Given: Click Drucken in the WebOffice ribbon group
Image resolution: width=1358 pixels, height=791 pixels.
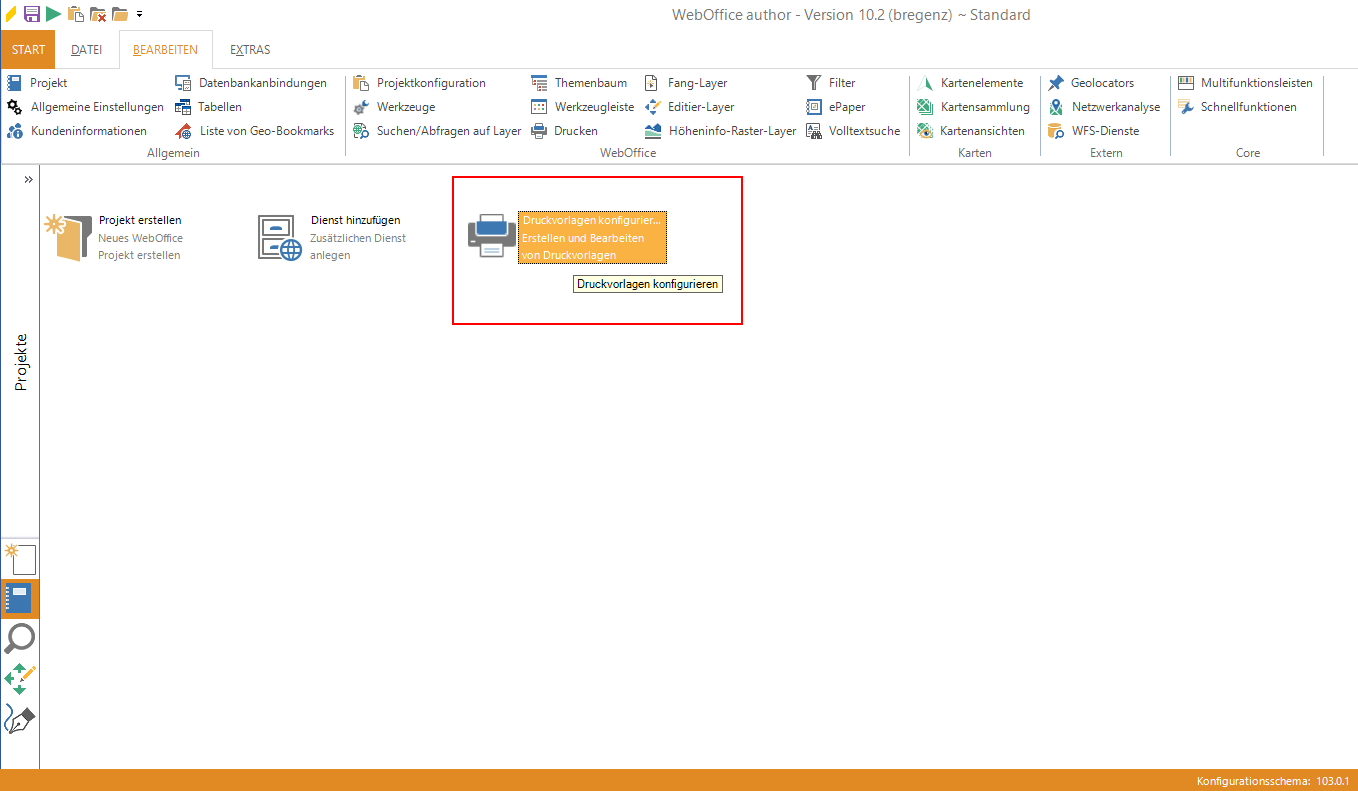Looking at the screenshot, I should tap(564, 131).
